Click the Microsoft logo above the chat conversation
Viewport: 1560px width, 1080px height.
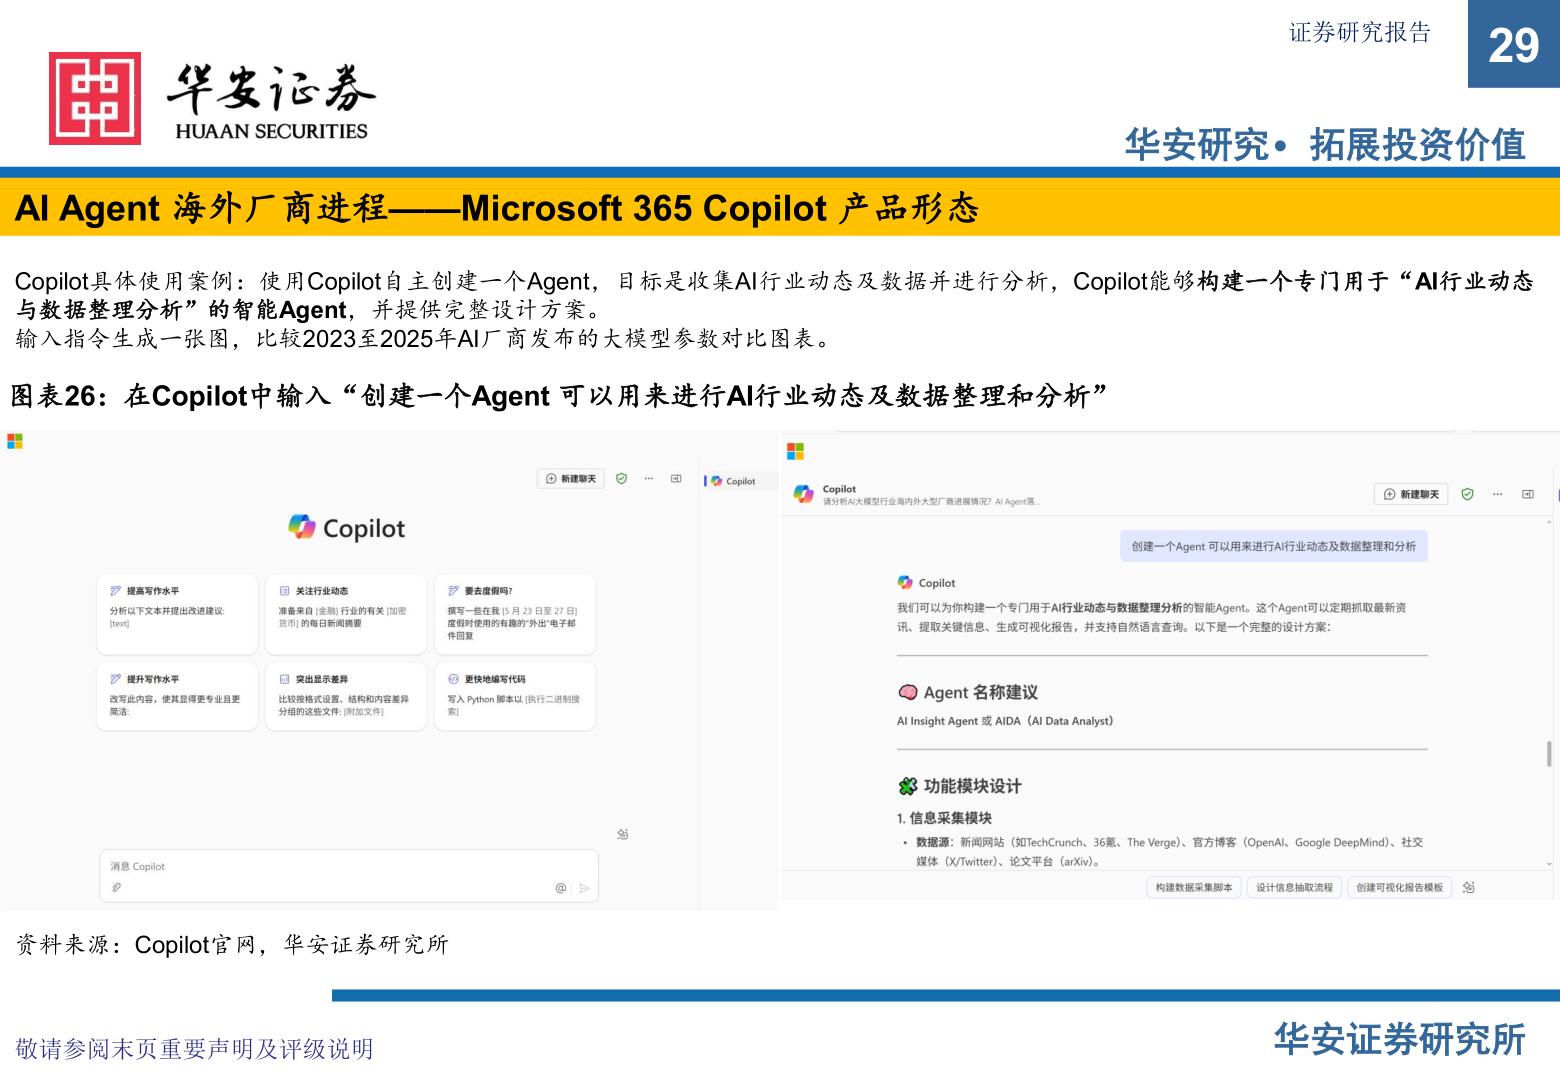tap(795, 452)
